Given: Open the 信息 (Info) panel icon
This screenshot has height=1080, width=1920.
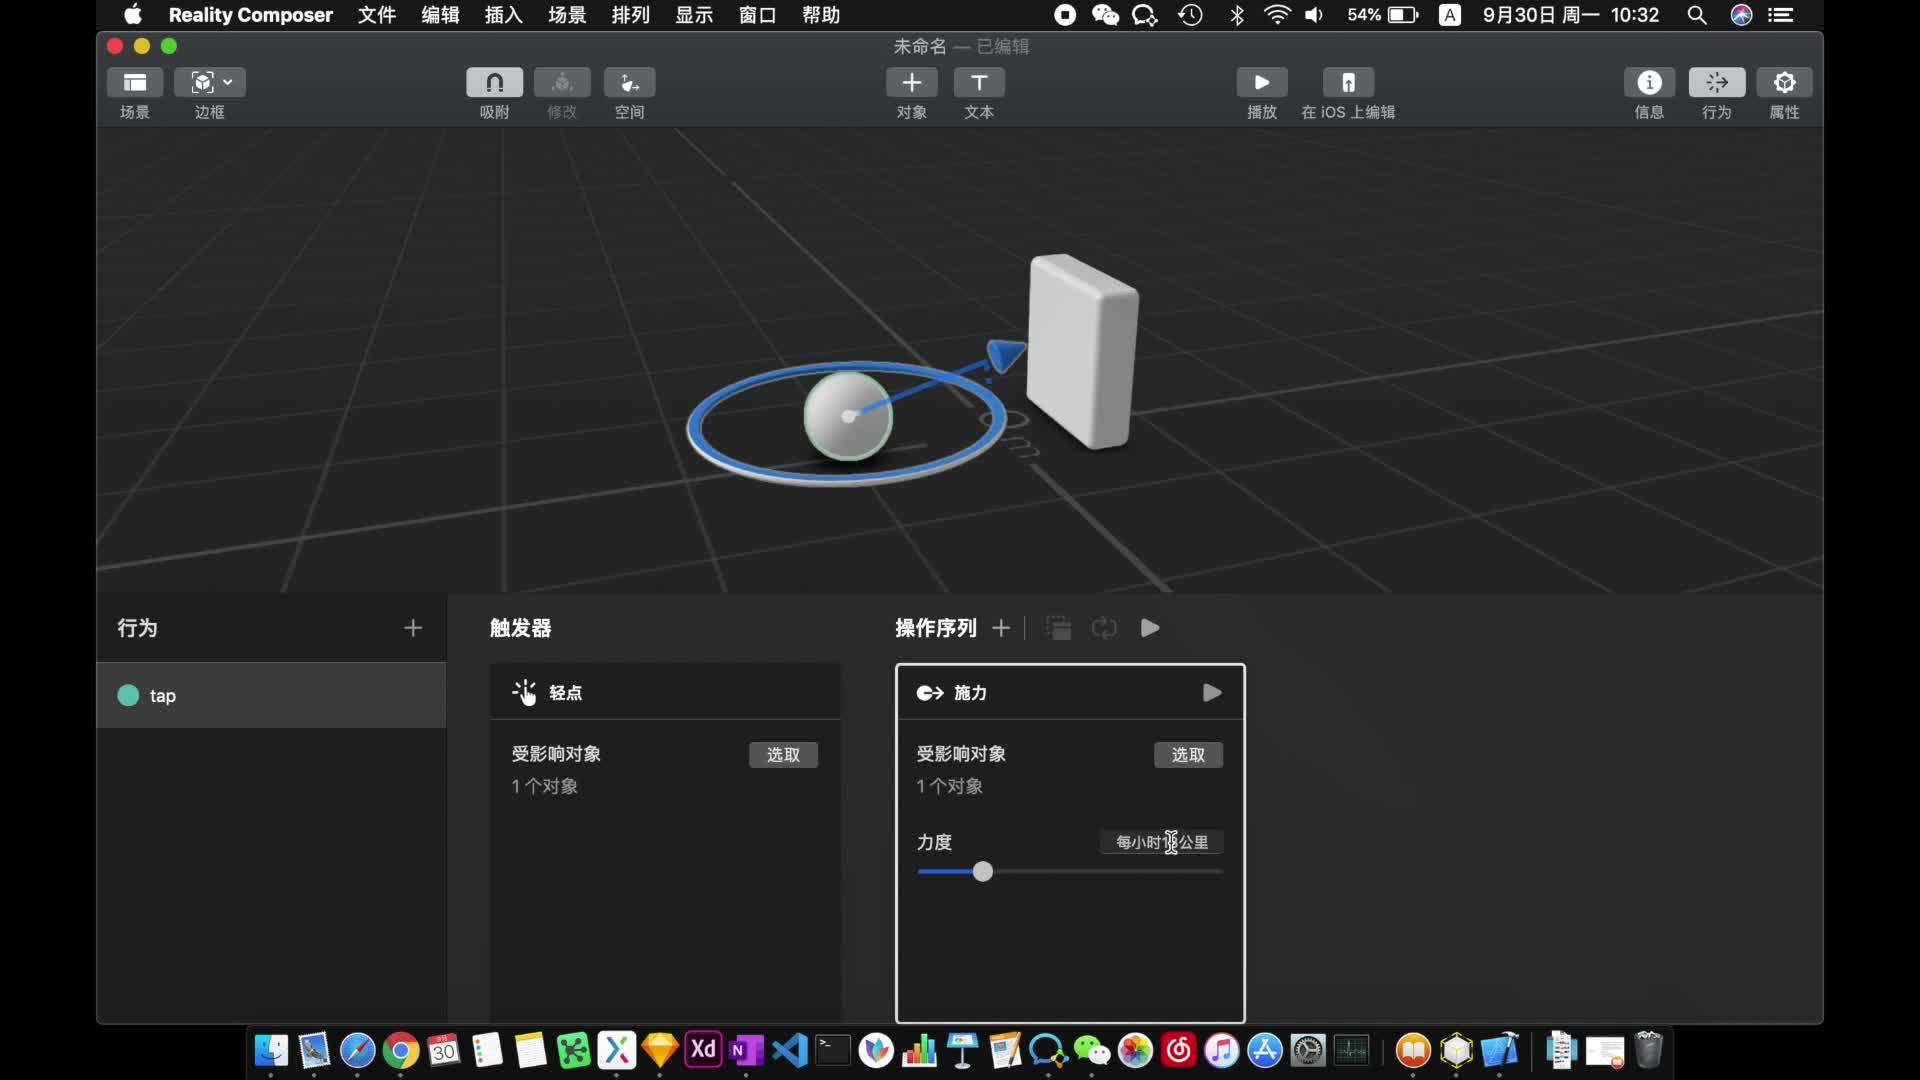Looking at the screenshot, I should tap(1649, 82).
